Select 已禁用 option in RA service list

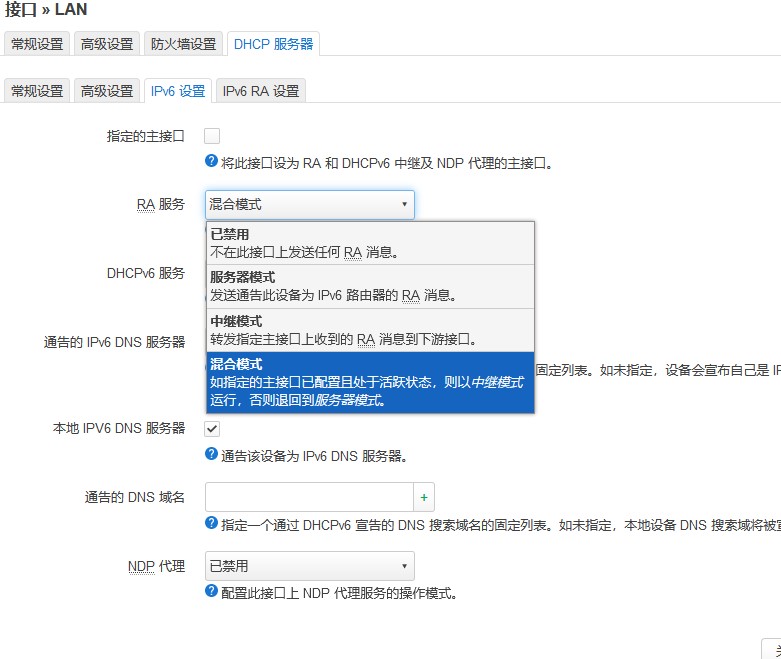[x=370, y=243]
